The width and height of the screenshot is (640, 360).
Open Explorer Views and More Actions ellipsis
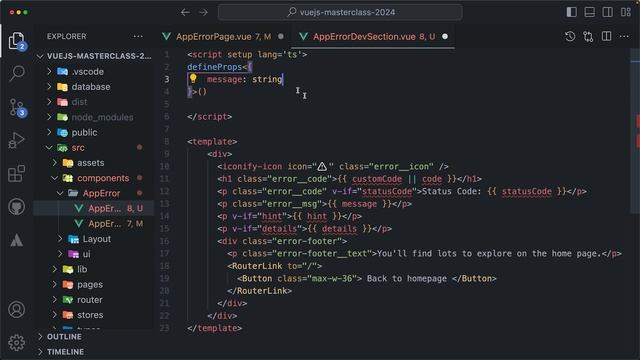click(138, 36)
